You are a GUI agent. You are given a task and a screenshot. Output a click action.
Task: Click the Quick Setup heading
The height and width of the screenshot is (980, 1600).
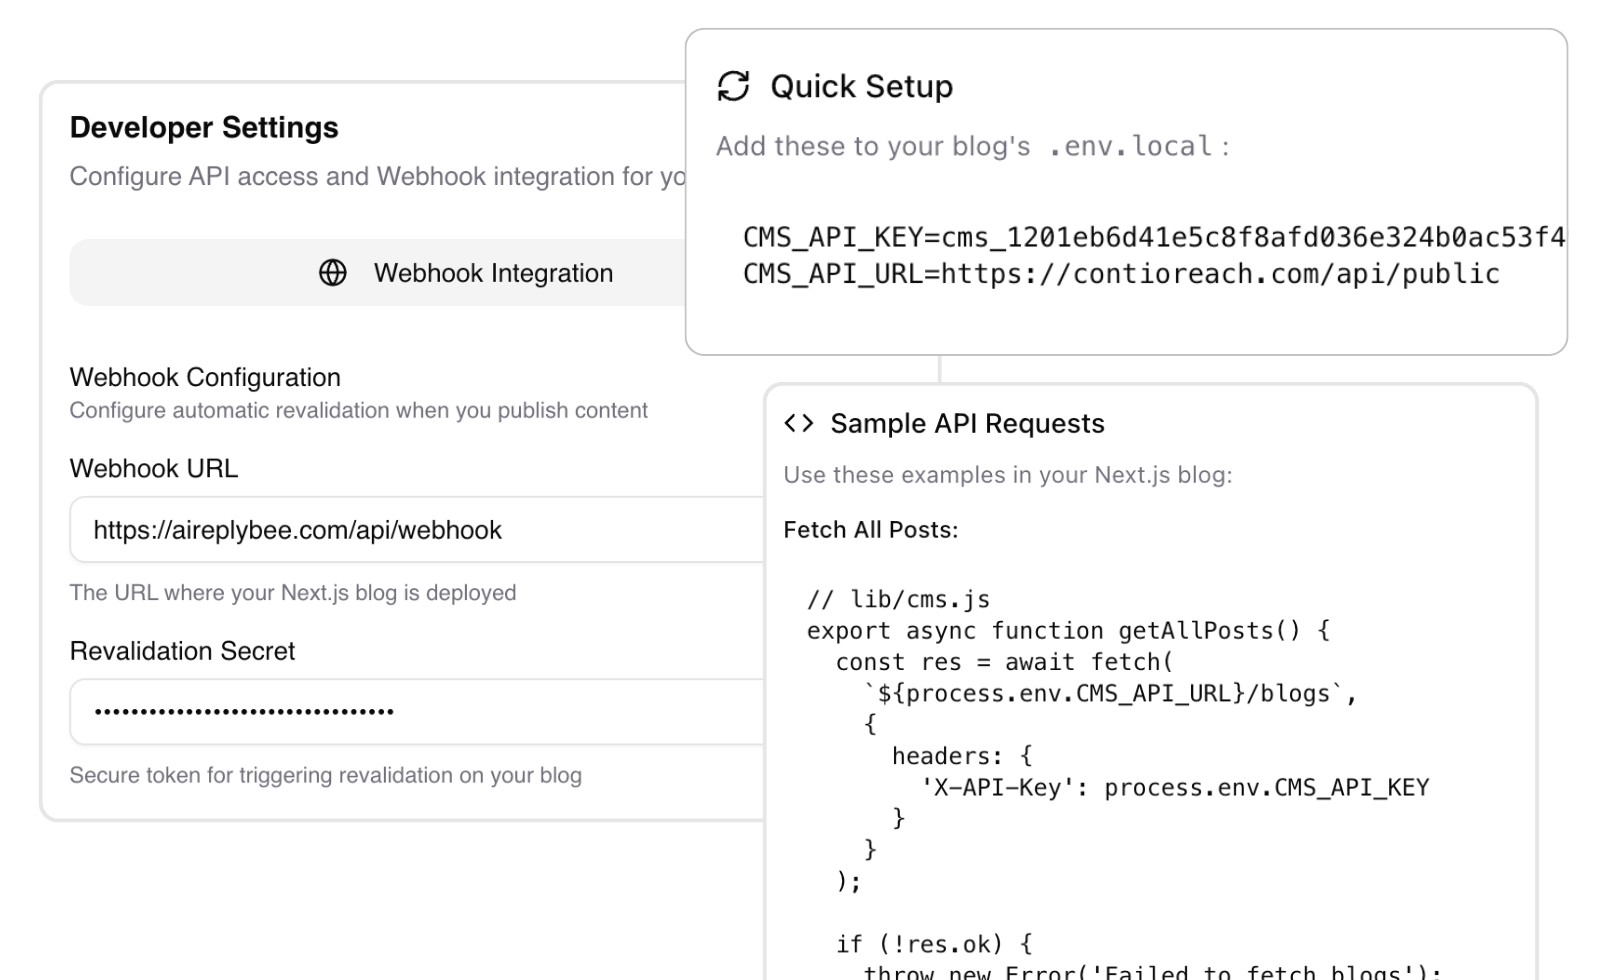[x=861, y=87]
